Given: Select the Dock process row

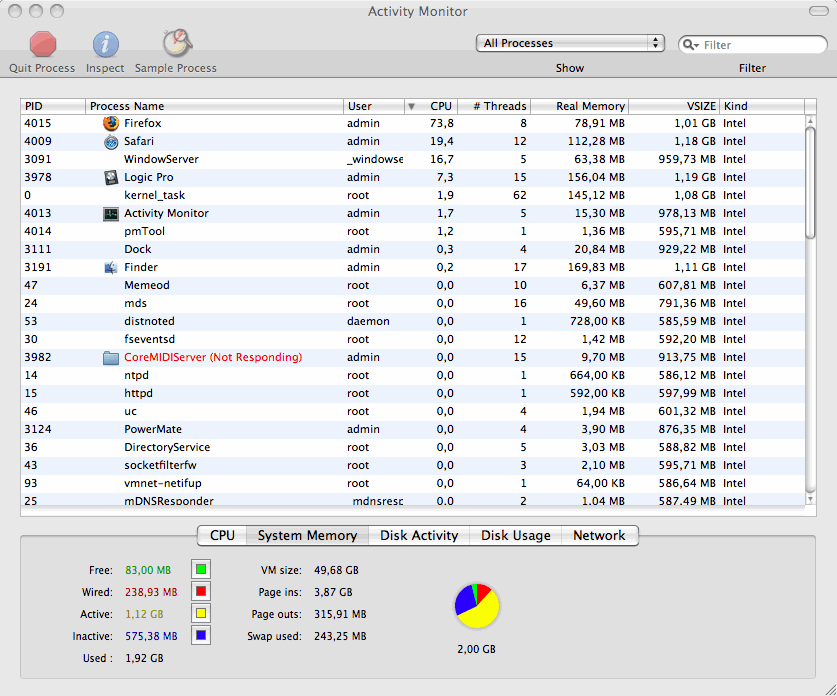Looking at the screenshot, I should point(413,249).
